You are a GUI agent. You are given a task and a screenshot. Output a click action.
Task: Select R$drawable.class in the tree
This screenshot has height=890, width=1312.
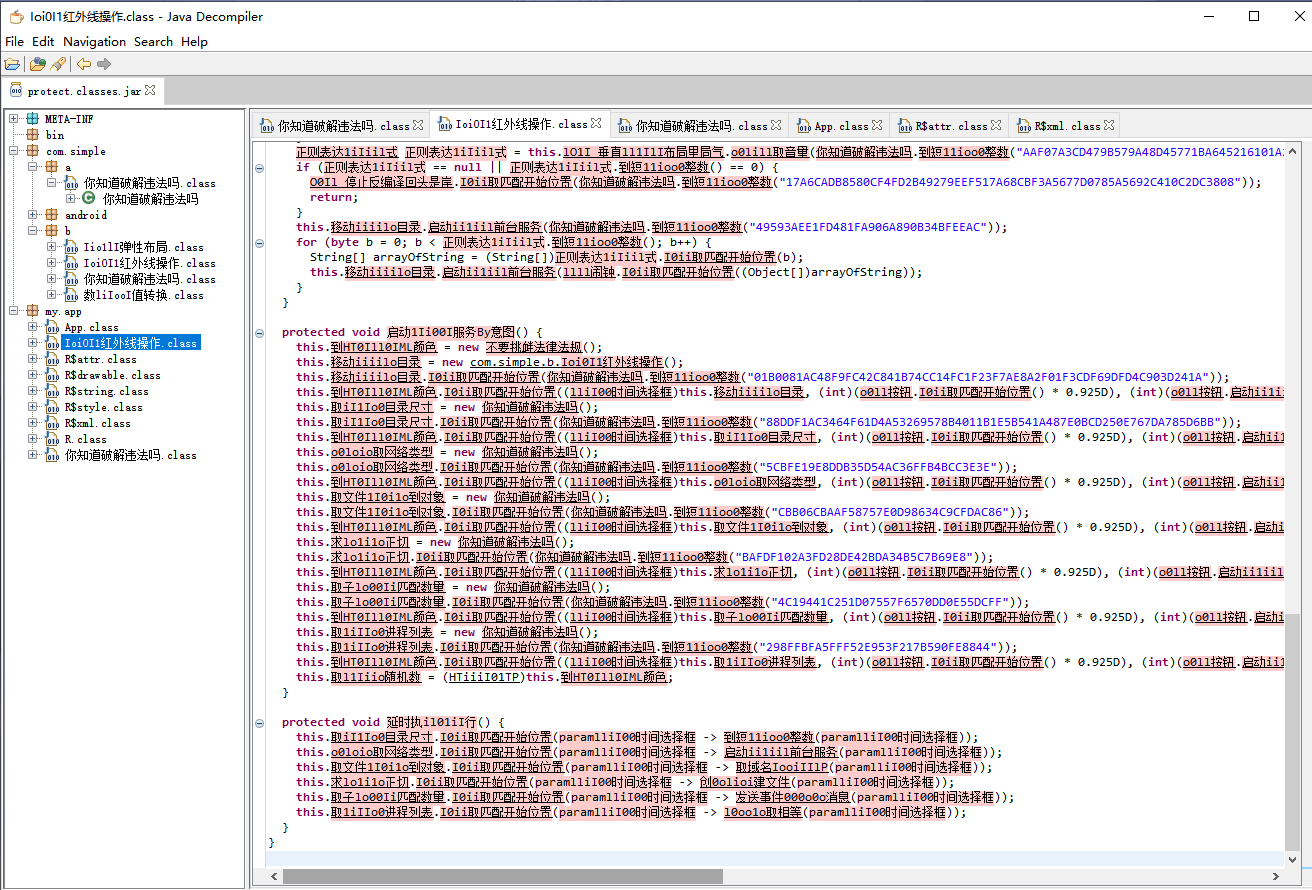click(112, 375)
